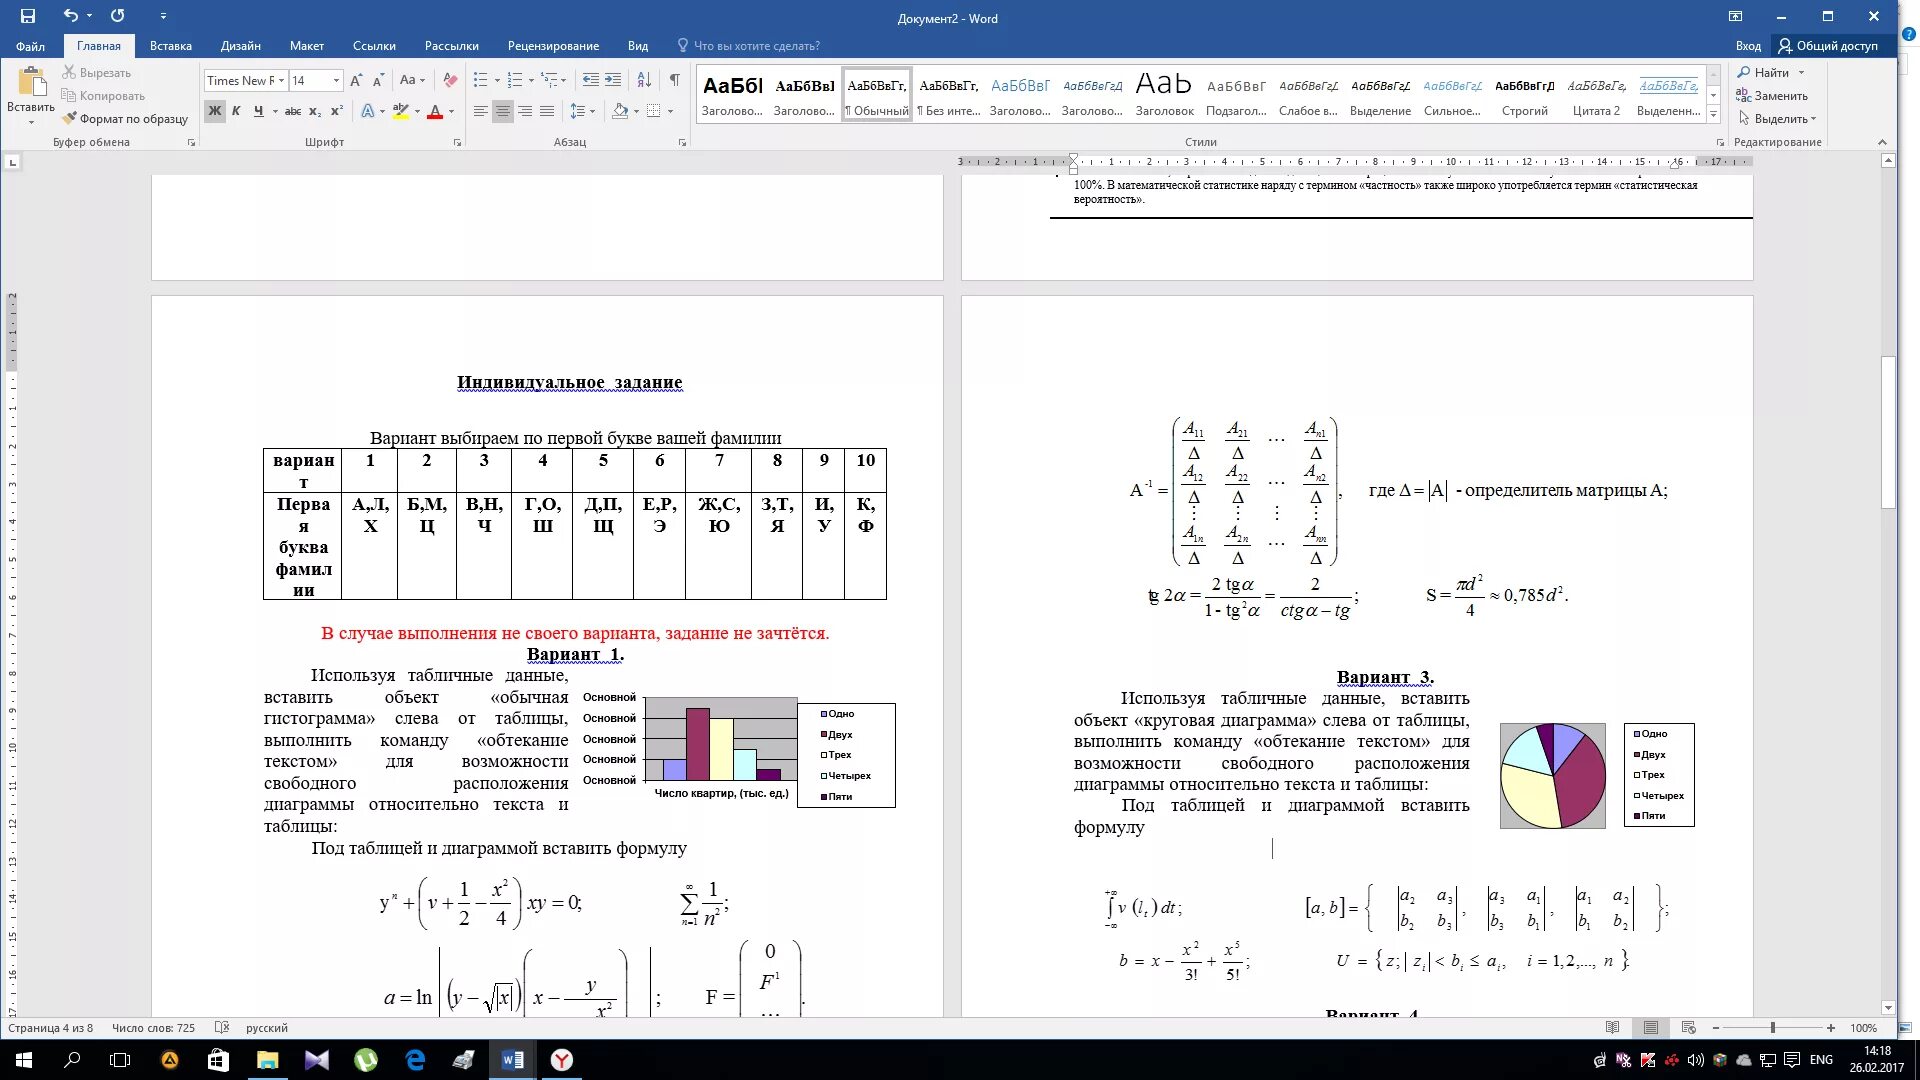Switch to the Рецензирование tab

pos(553,46)
